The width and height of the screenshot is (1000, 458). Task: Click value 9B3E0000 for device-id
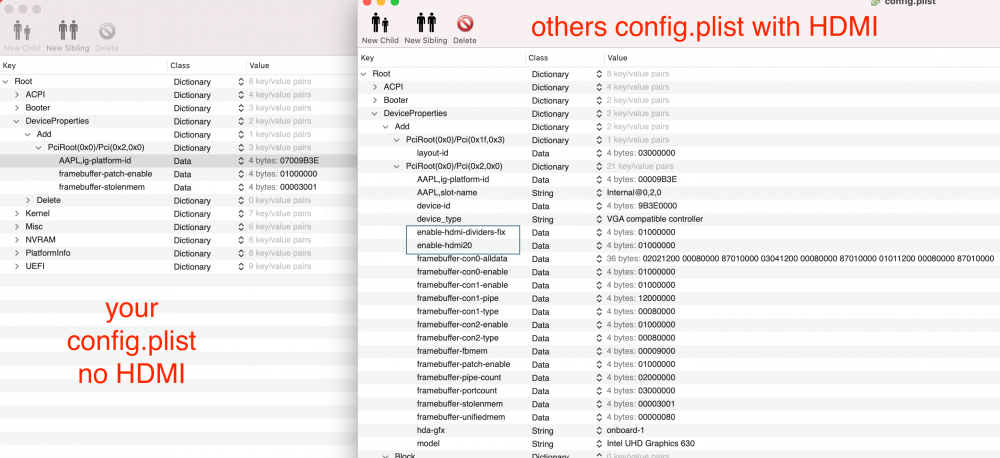pos(658,206)
